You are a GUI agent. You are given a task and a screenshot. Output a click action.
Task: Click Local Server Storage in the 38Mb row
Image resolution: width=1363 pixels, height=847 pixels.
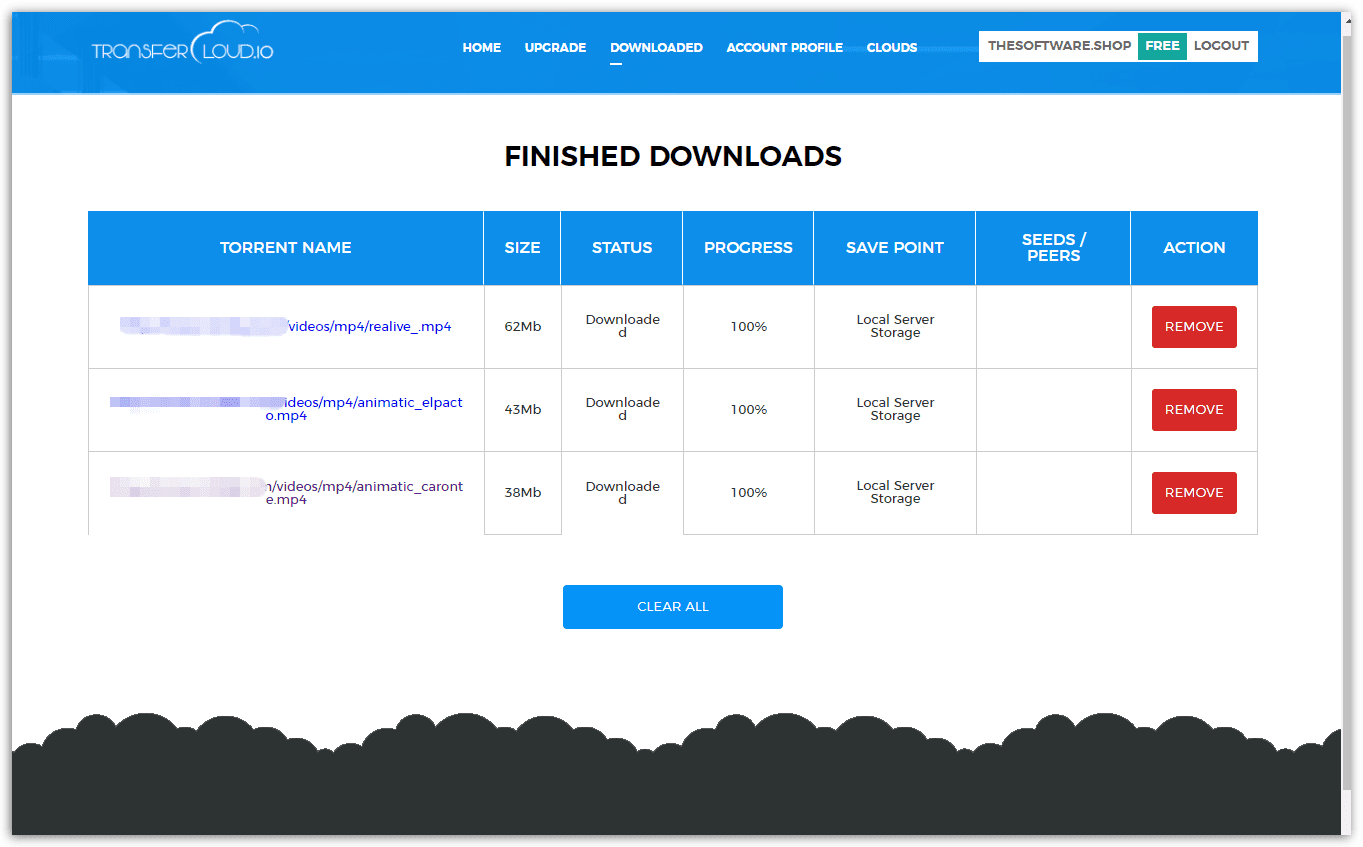click(895, 492)
